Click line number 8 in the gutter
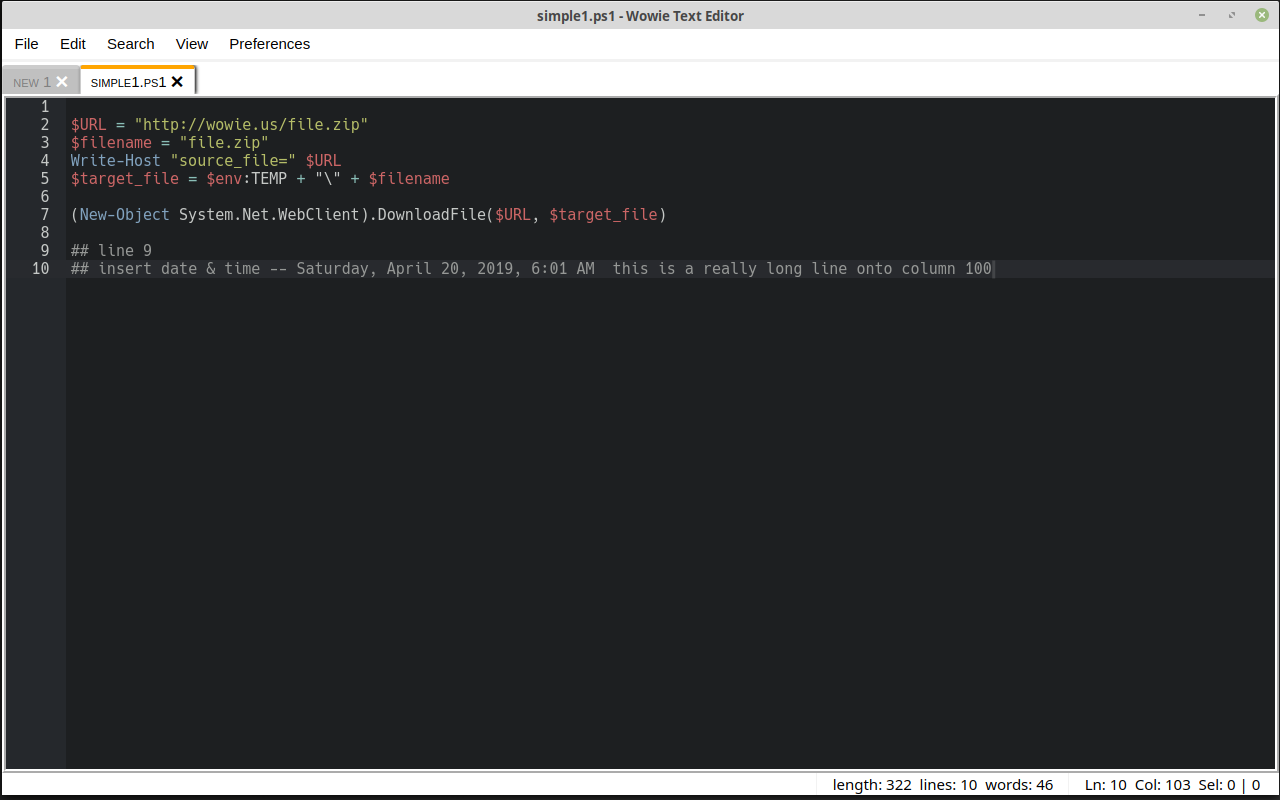Image resolution: width=1280 pixels, height=800 pixels. tap(44, 233)
